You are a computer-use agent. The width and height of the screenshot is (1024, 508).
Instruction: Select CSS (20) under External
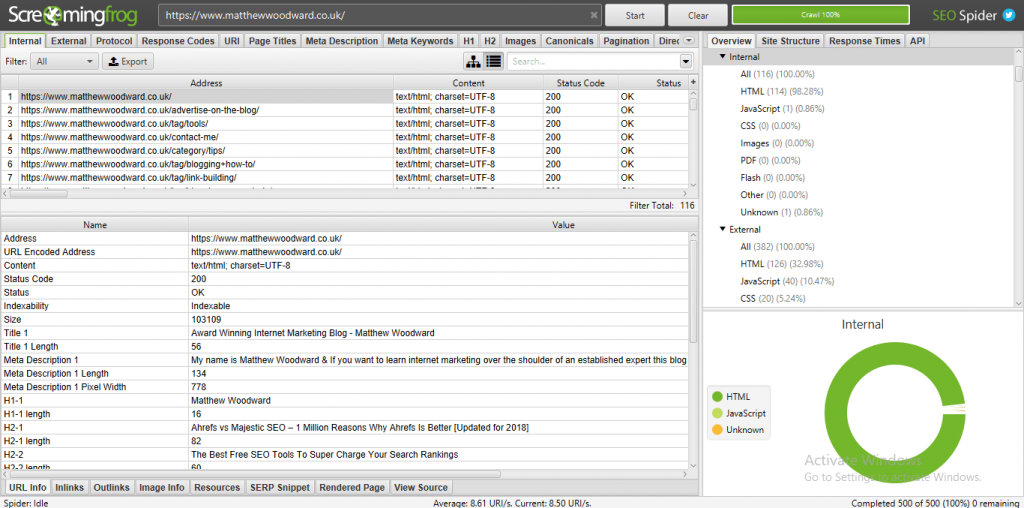(x=773, y=298)
